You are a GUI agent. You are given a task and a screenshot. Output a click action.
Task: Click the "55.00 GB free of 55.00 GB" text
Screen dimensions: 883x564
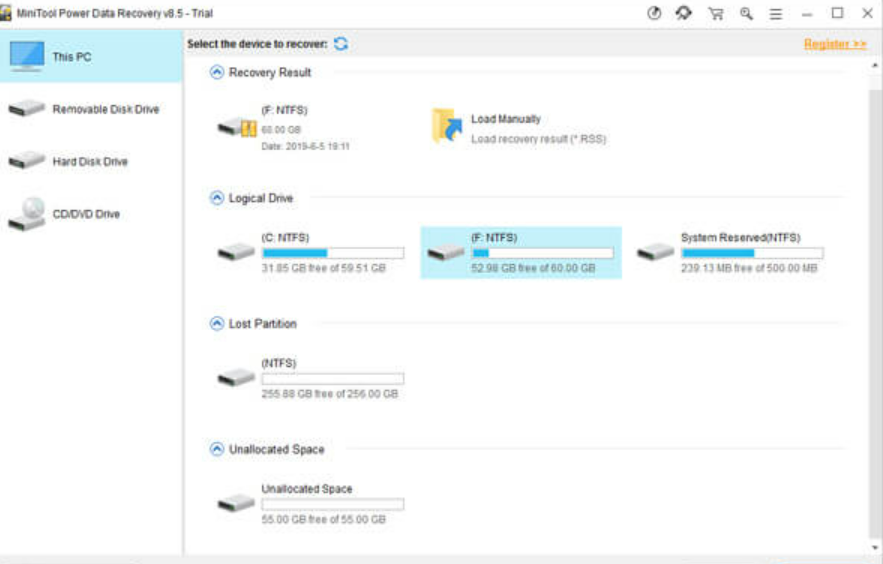[324, 519]
